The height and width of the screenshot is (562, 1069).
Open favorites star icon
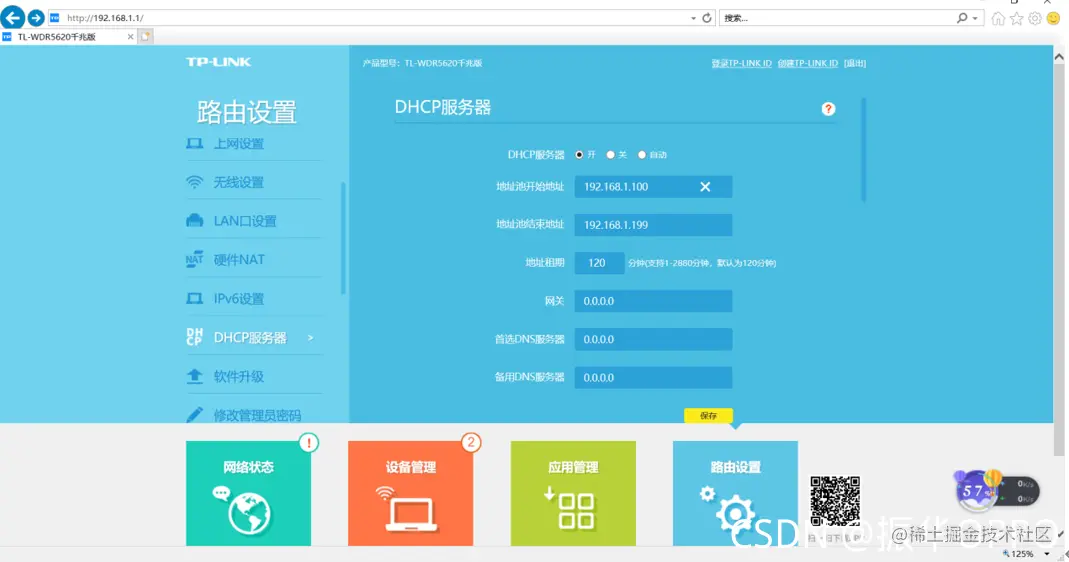pos(1017,18)
